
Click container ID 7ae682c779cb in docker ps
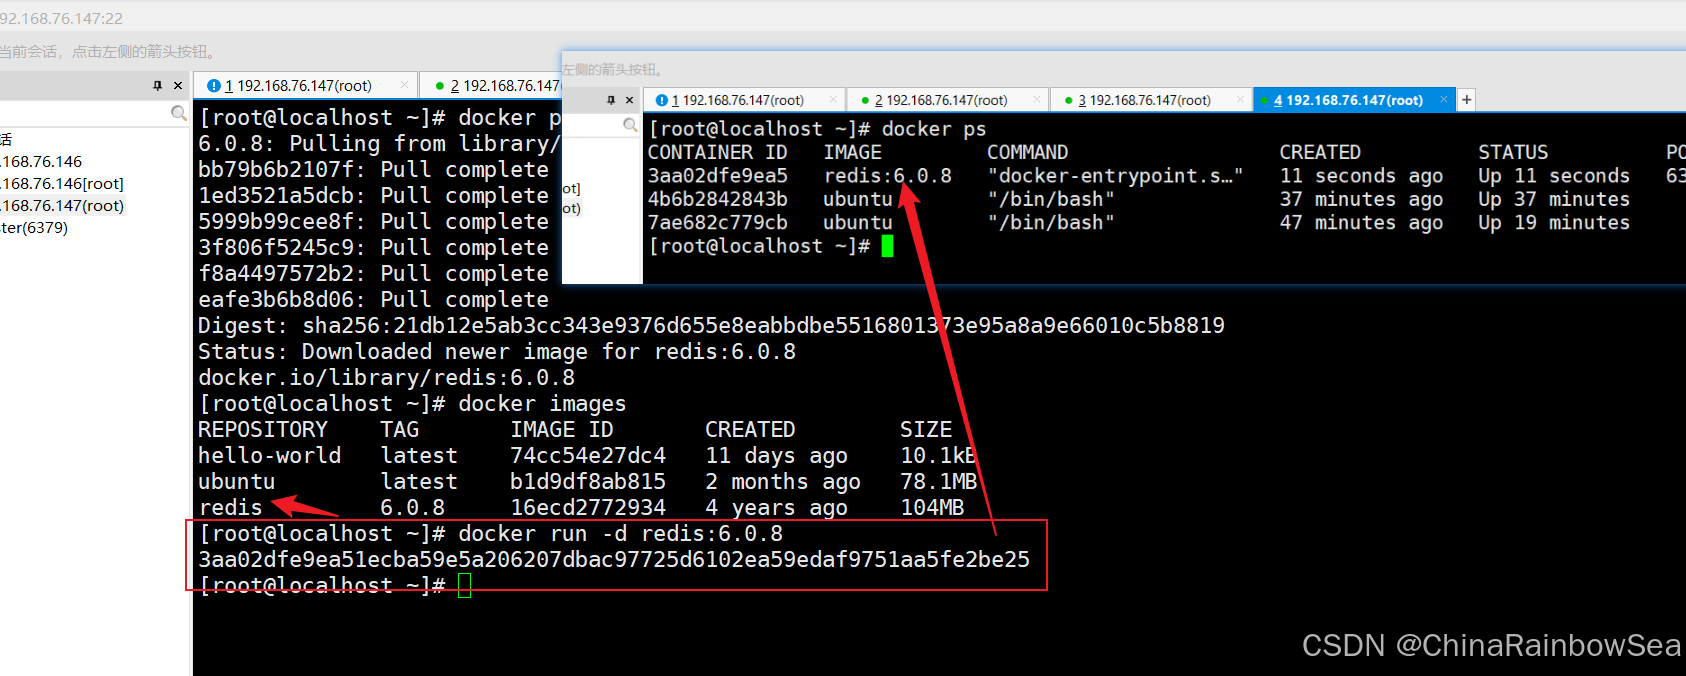(718, 222)
